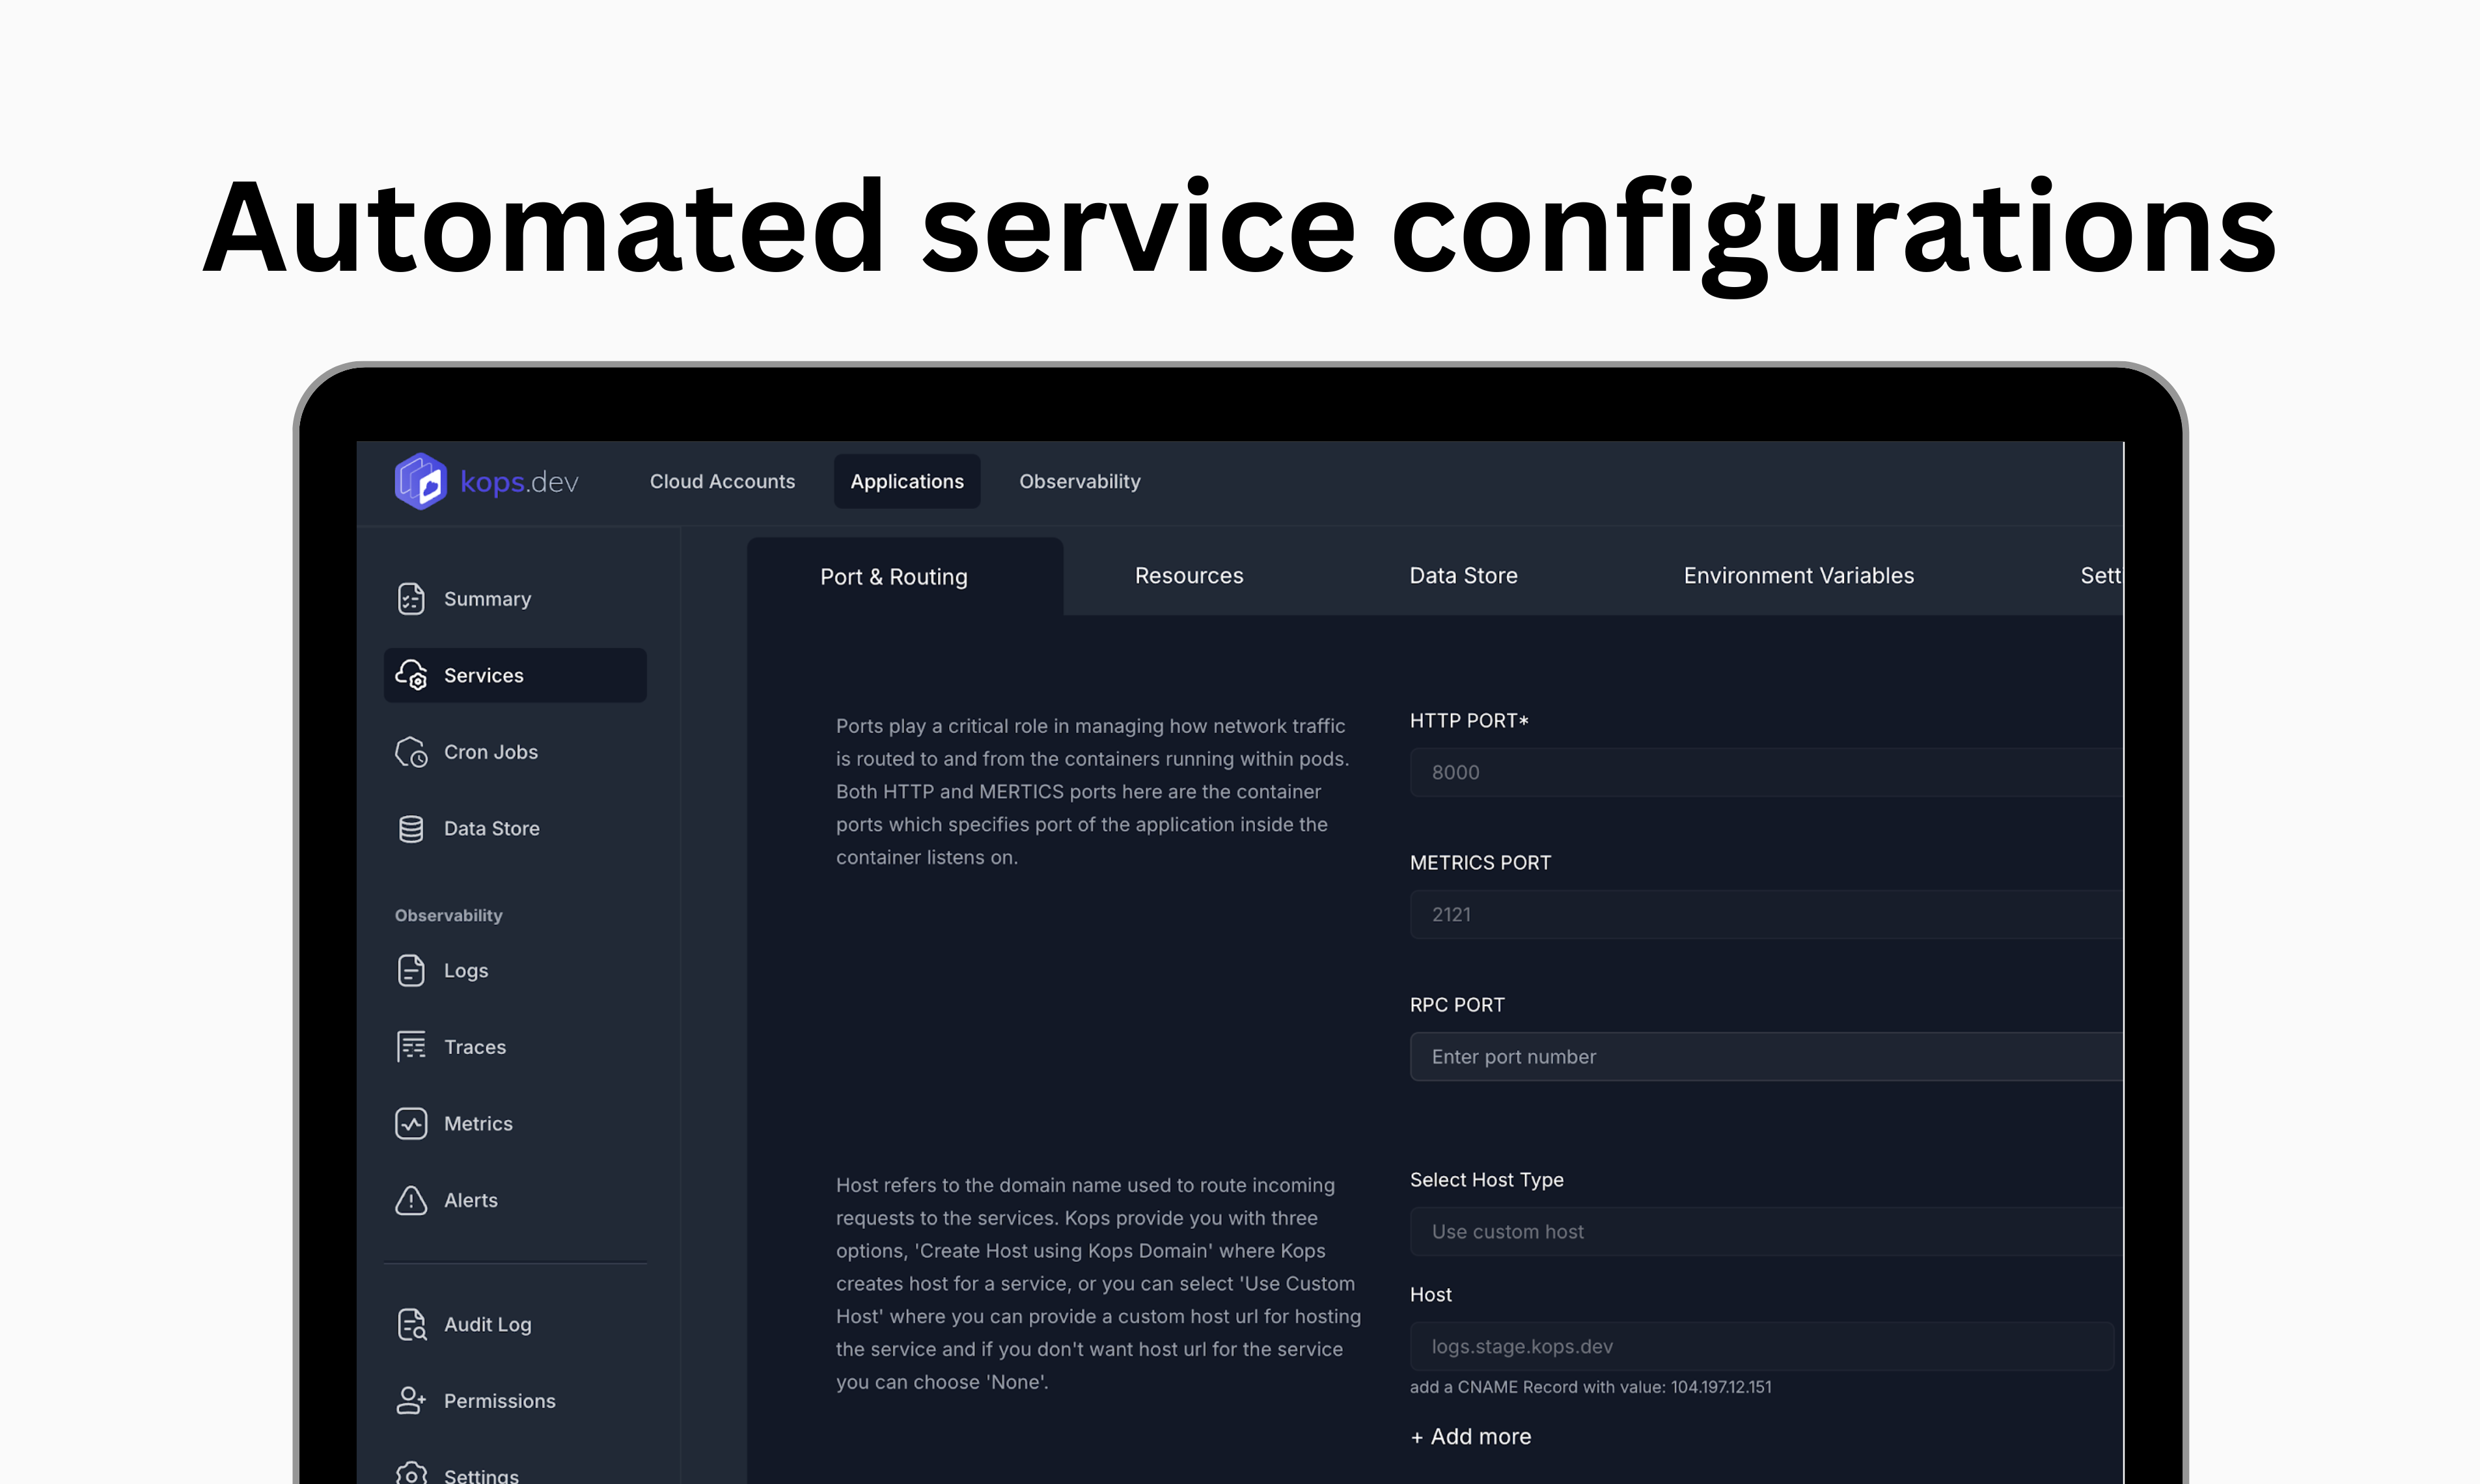Click the Metrics chart icon
2480x1484 pixels.
(411, 1123)
